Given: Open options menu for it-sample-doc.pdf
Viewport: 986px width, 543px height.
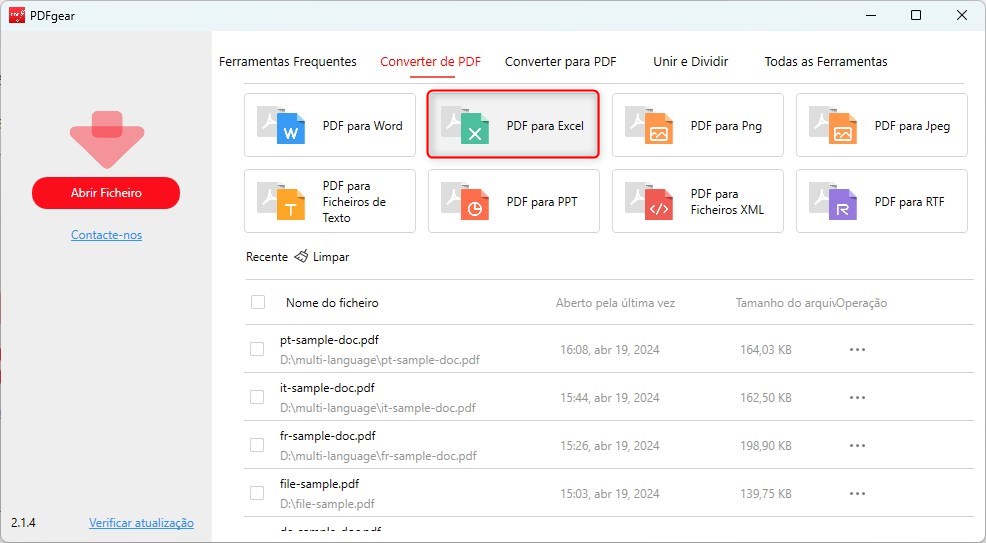Looking at the screenshot, I should pyautogui.click(x=857, y=397).
